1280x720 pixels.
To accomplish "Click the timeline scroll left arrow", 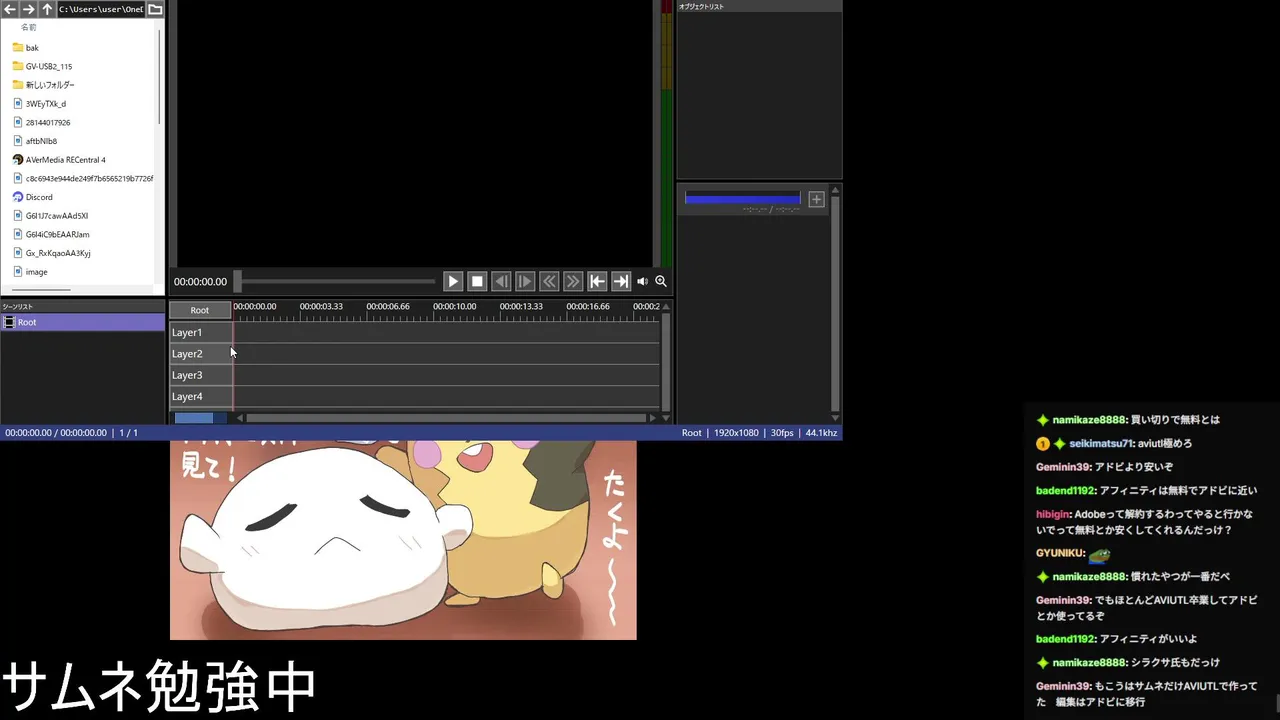I will (240, 418).
